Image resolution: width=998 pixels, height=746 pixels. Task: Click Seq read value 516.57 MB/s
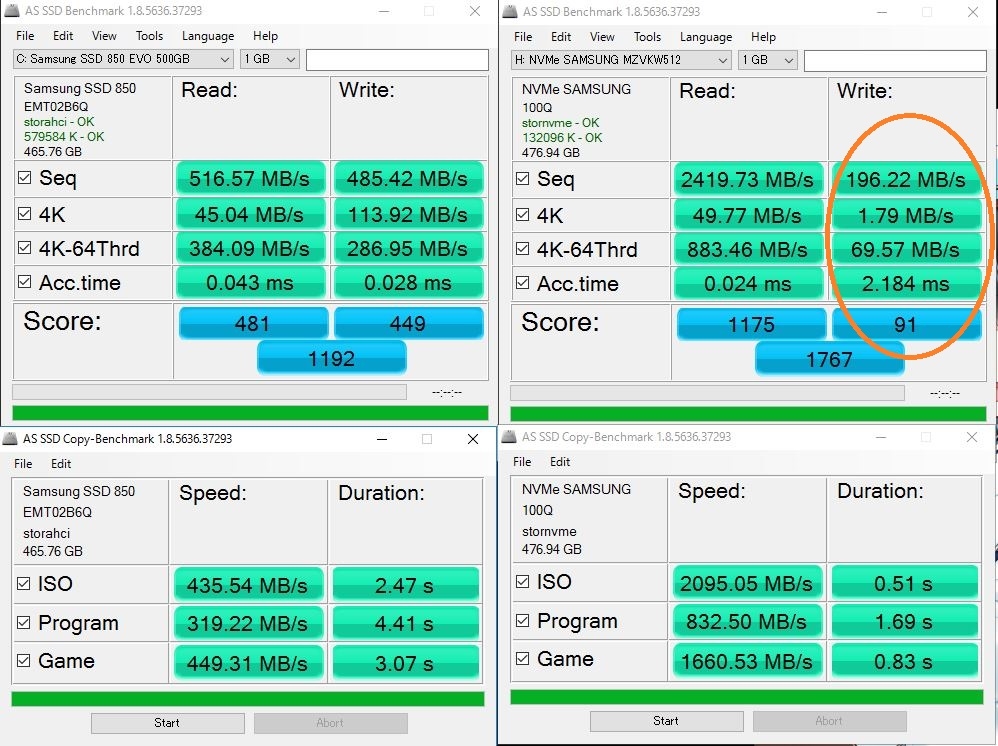point(250,178)
